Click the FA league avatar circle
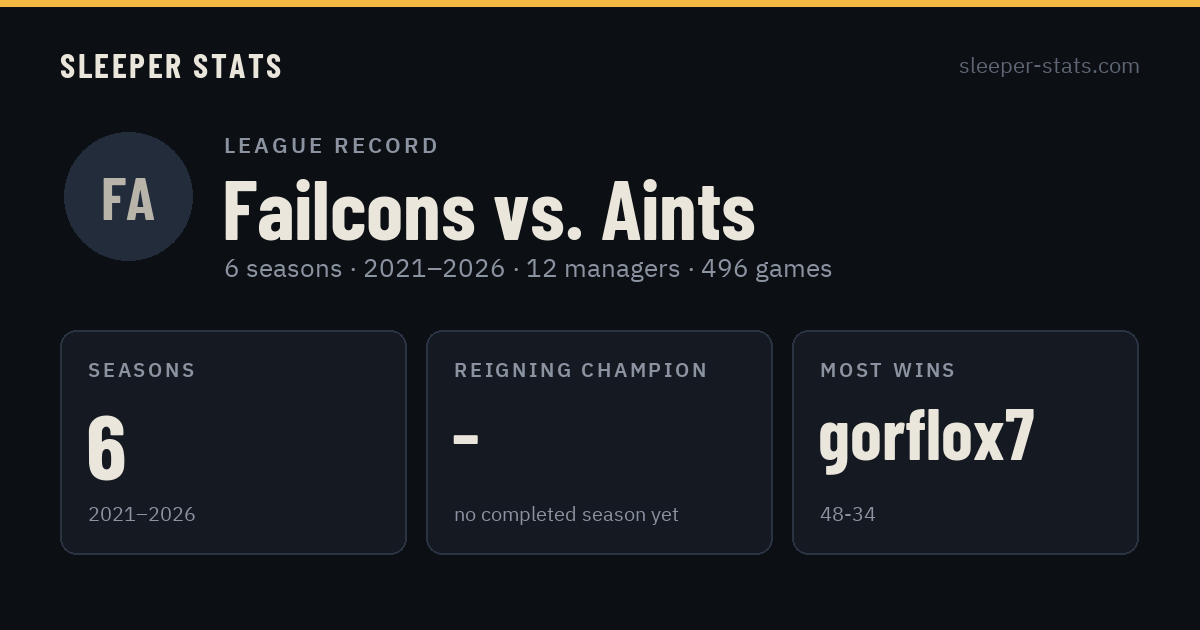This screenshot has width=1200, height=630. tap(128, 196)
